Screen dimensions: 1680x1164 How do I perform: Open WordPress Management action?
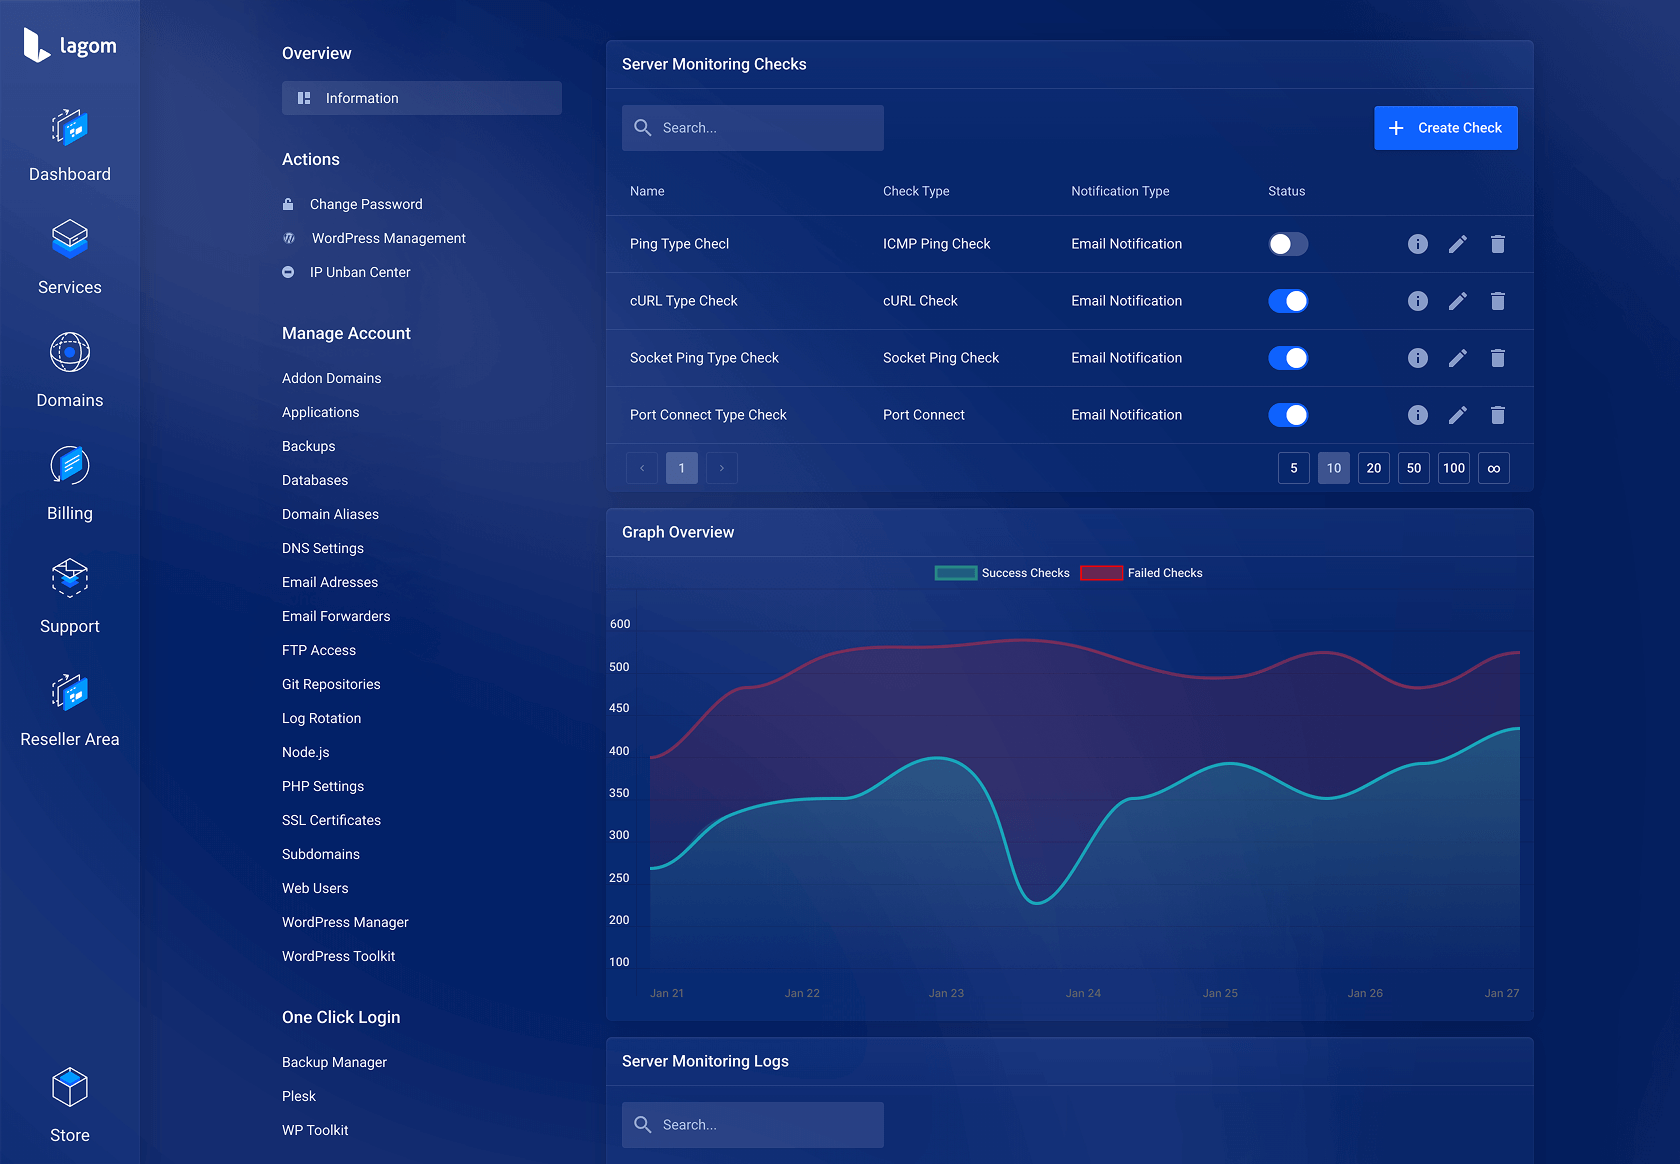coord(389,238)
